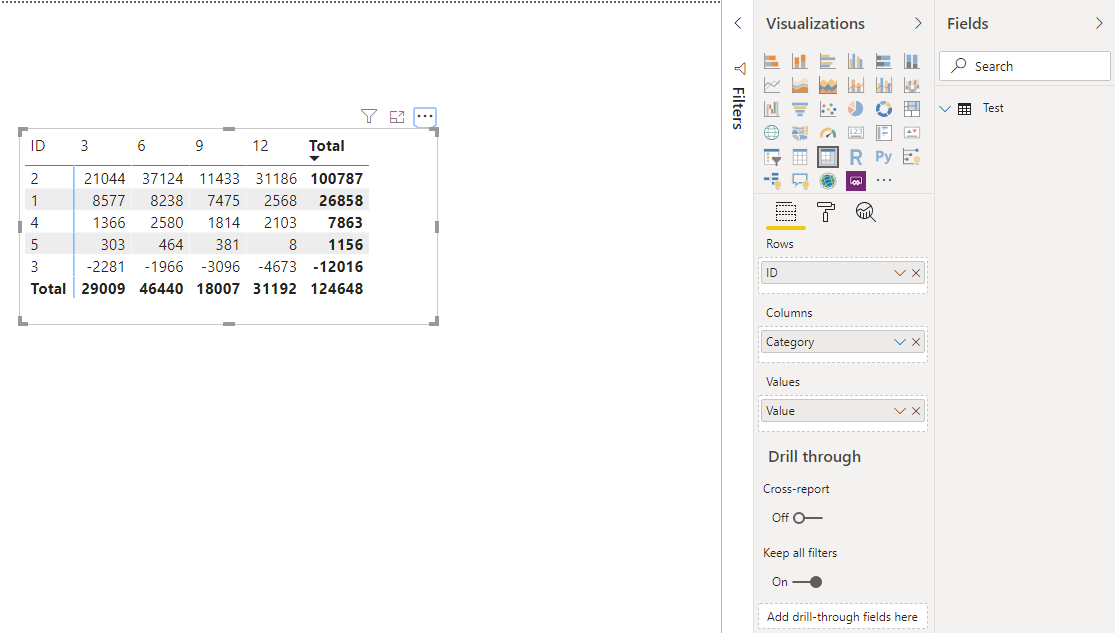Open ID field dropdown in Rows
This screenshot has width=1115, height=633.
coord(900,273)
